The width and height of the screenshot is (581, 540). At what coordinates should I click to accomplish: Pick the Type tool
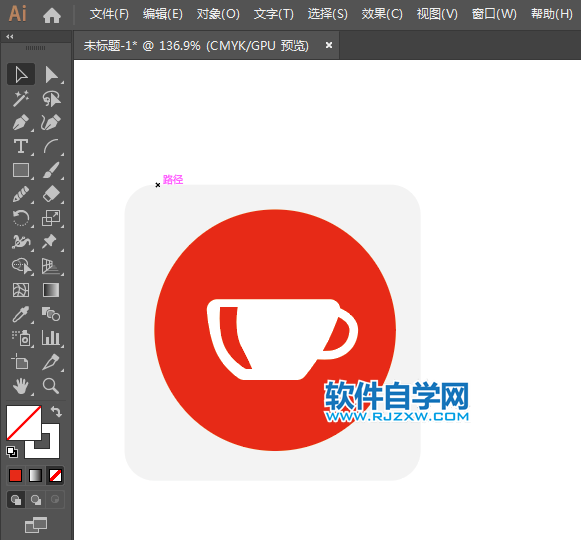(21, 146)
